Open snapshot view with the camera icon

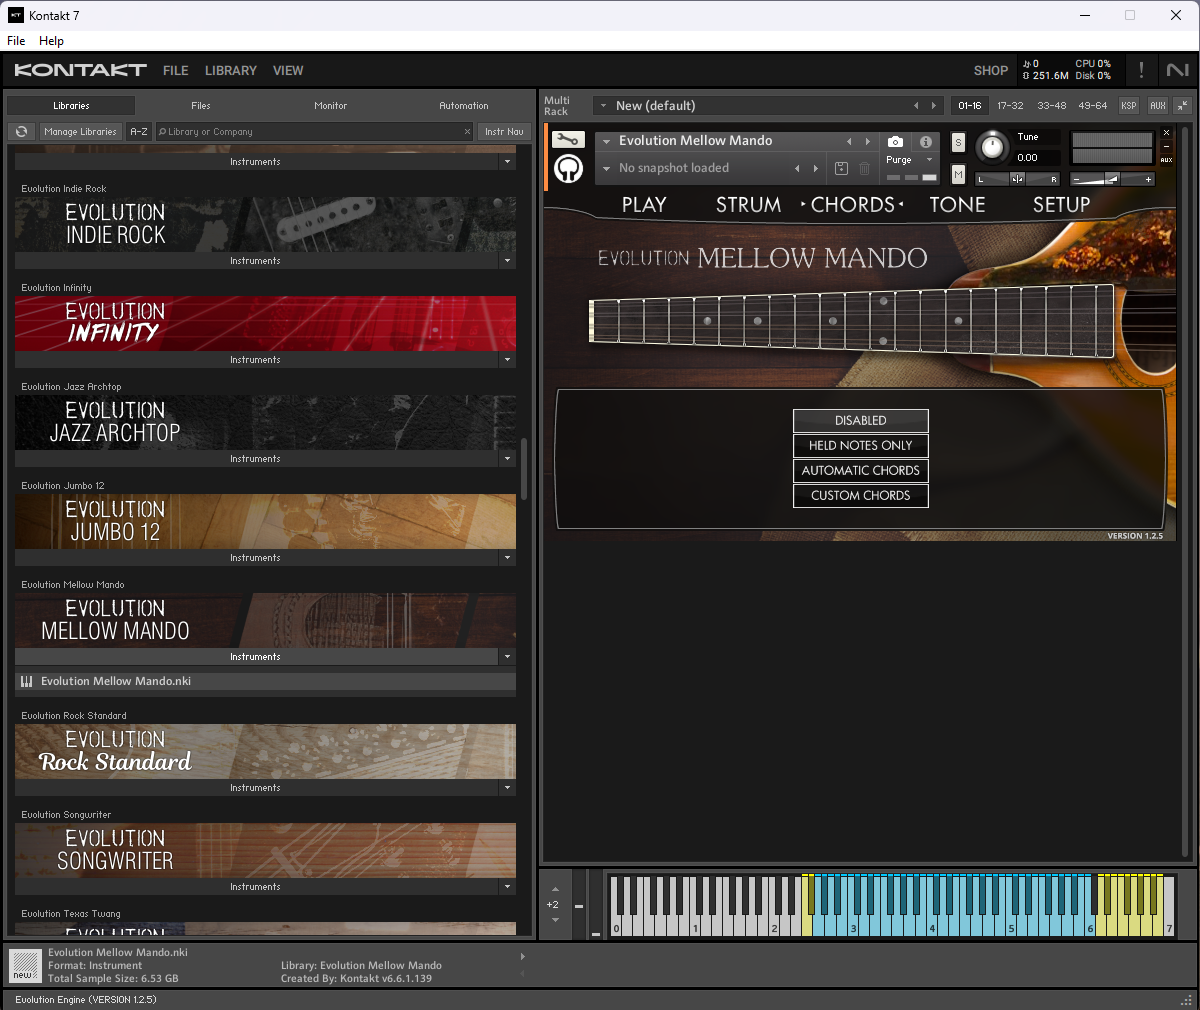[x=895, y=142]
